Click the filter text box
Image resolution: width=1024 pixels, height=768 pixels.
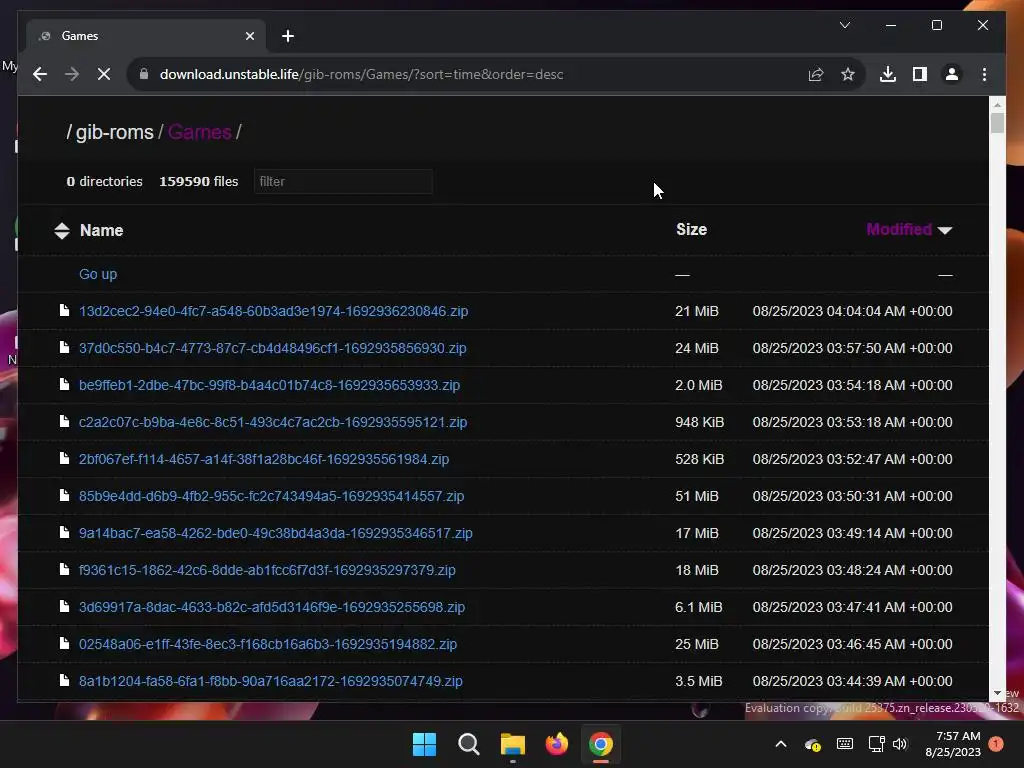pyautogui.click(x=343, y=182)
